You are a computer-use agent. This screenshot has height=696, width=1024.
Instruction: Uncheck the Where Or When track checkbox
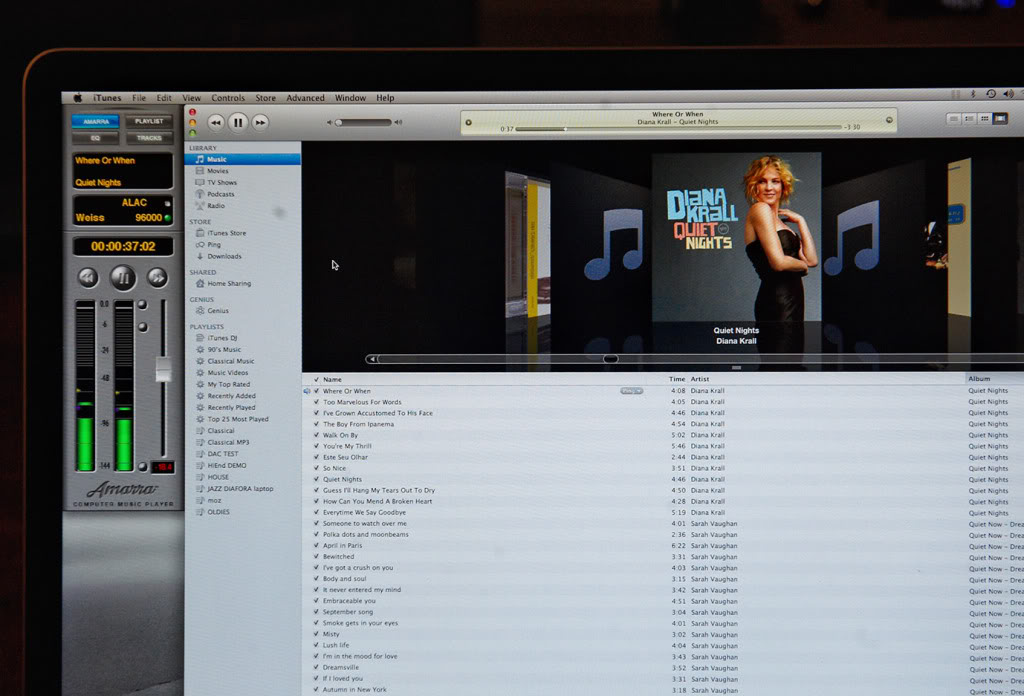(x=317, y=391)
